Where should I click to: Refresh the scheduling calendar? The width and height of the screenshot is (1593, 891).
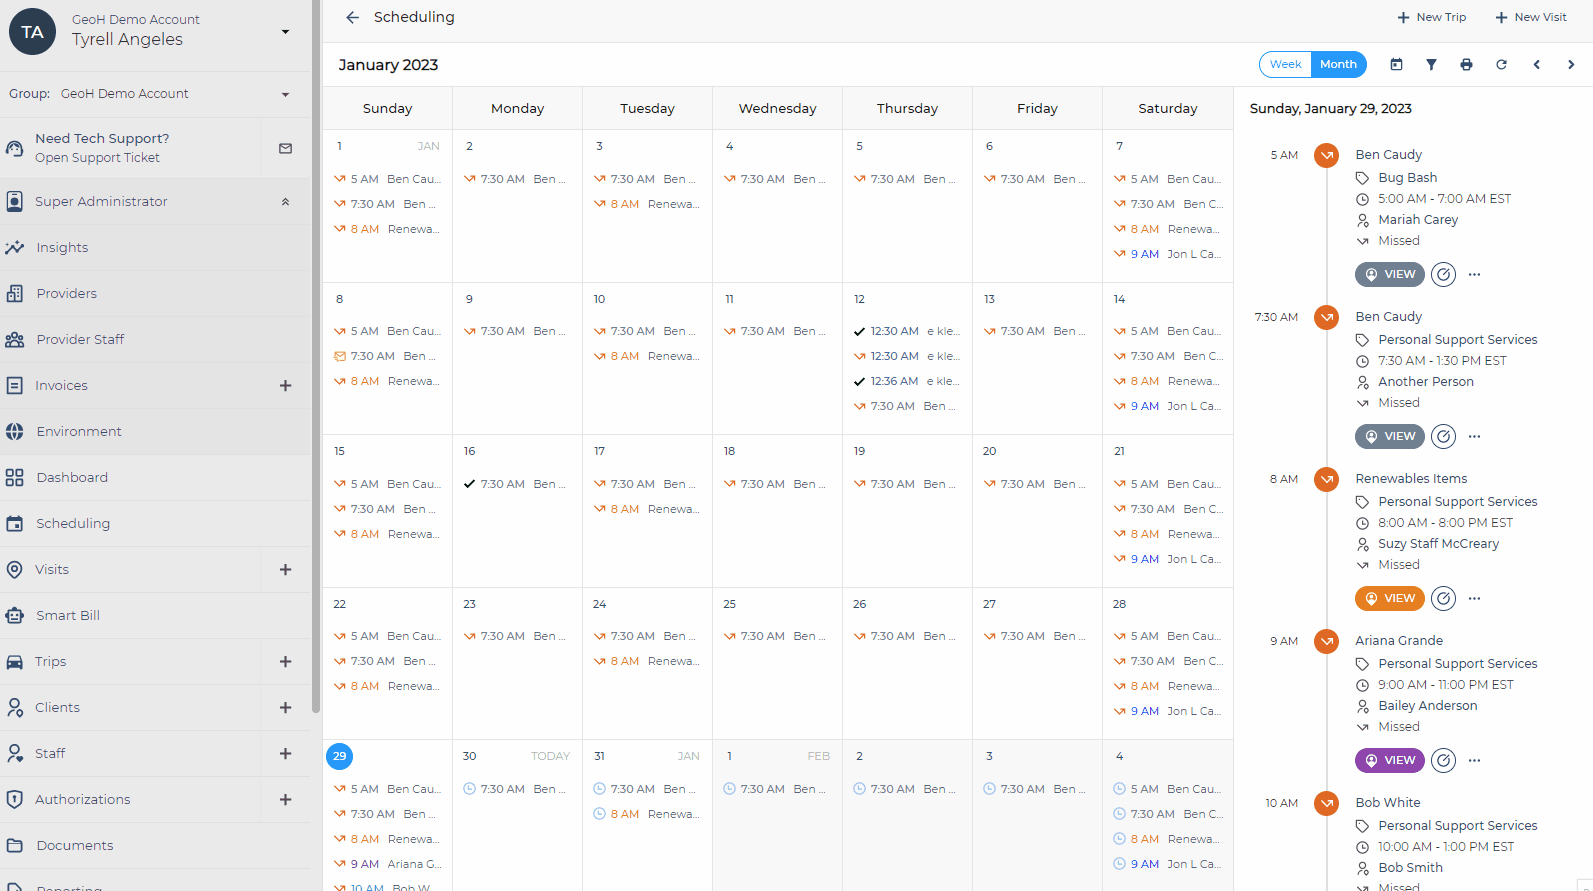point(1501,65)
